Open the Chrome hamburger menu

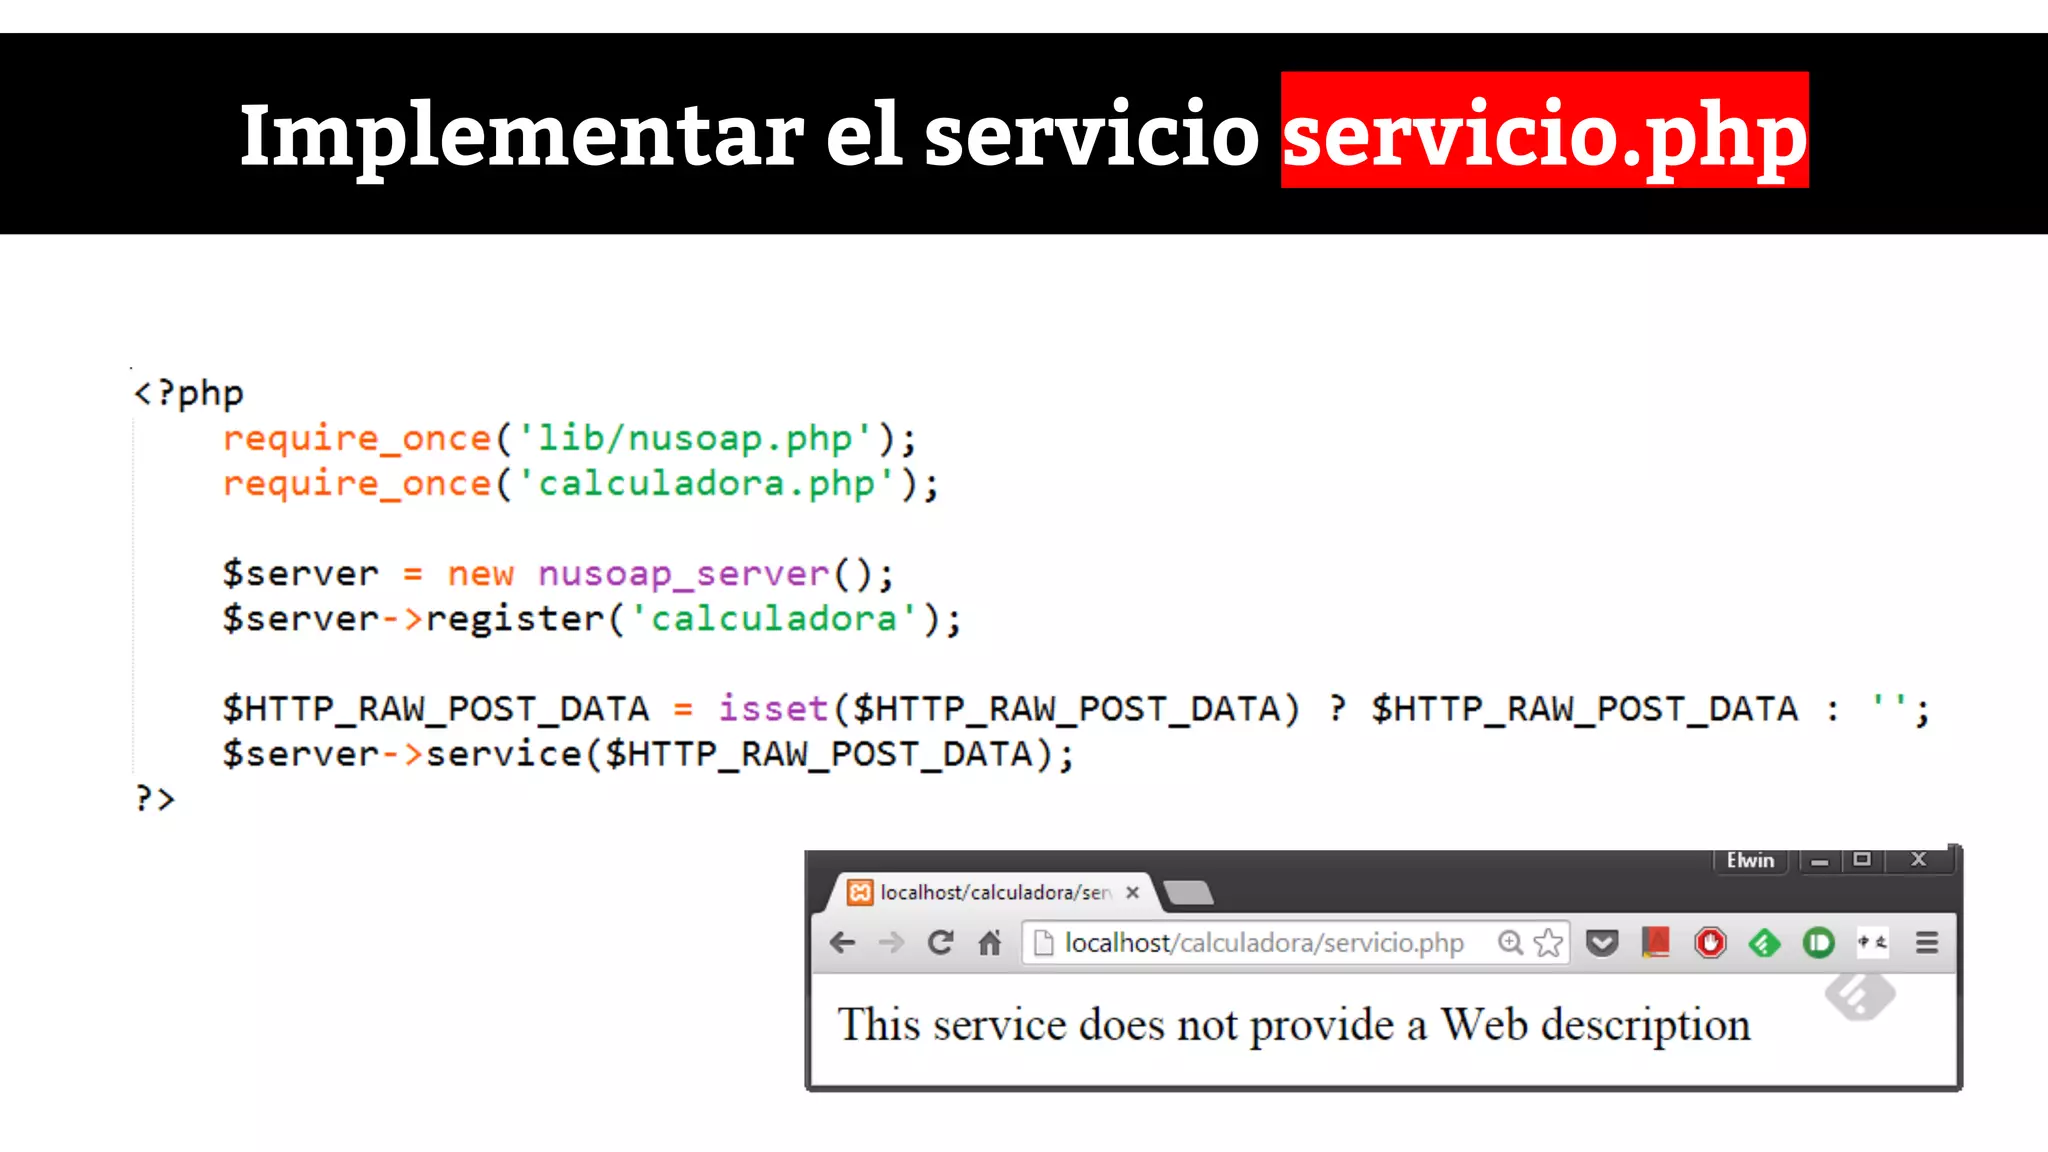(x=1927, y=942)
